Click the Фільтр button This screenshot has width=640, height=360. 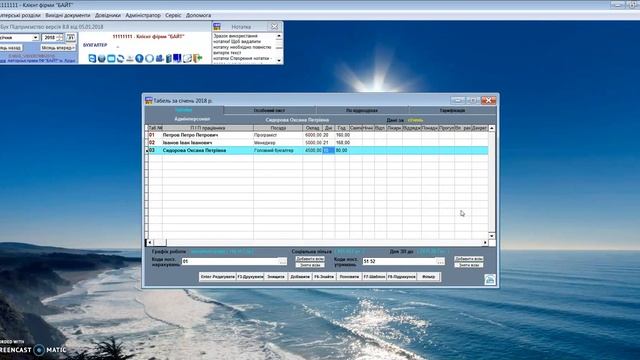point(429,277)
